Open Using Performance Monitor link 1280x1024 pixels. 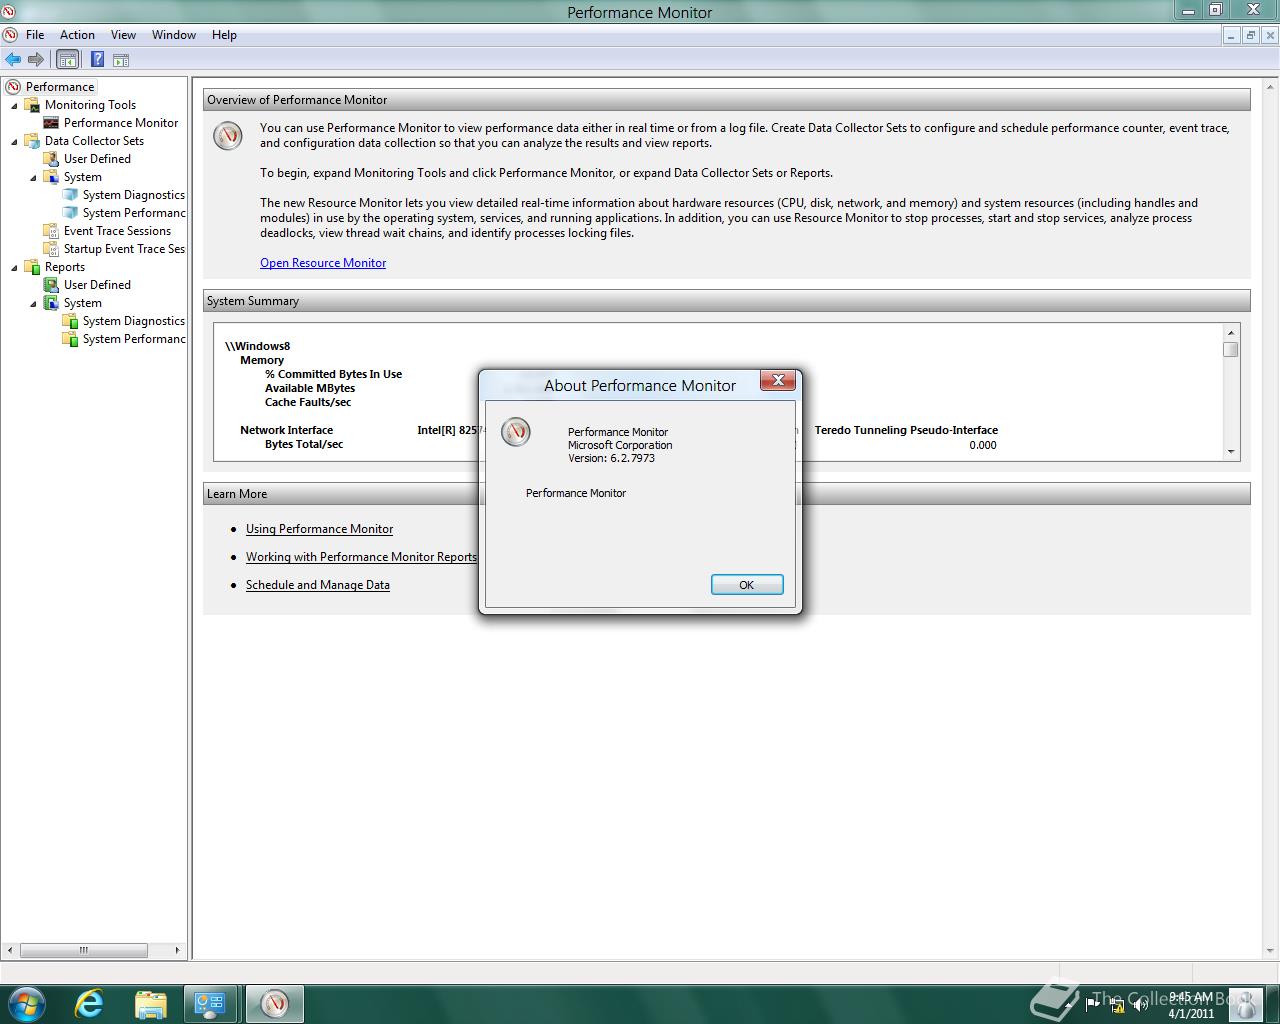(319, 529)
